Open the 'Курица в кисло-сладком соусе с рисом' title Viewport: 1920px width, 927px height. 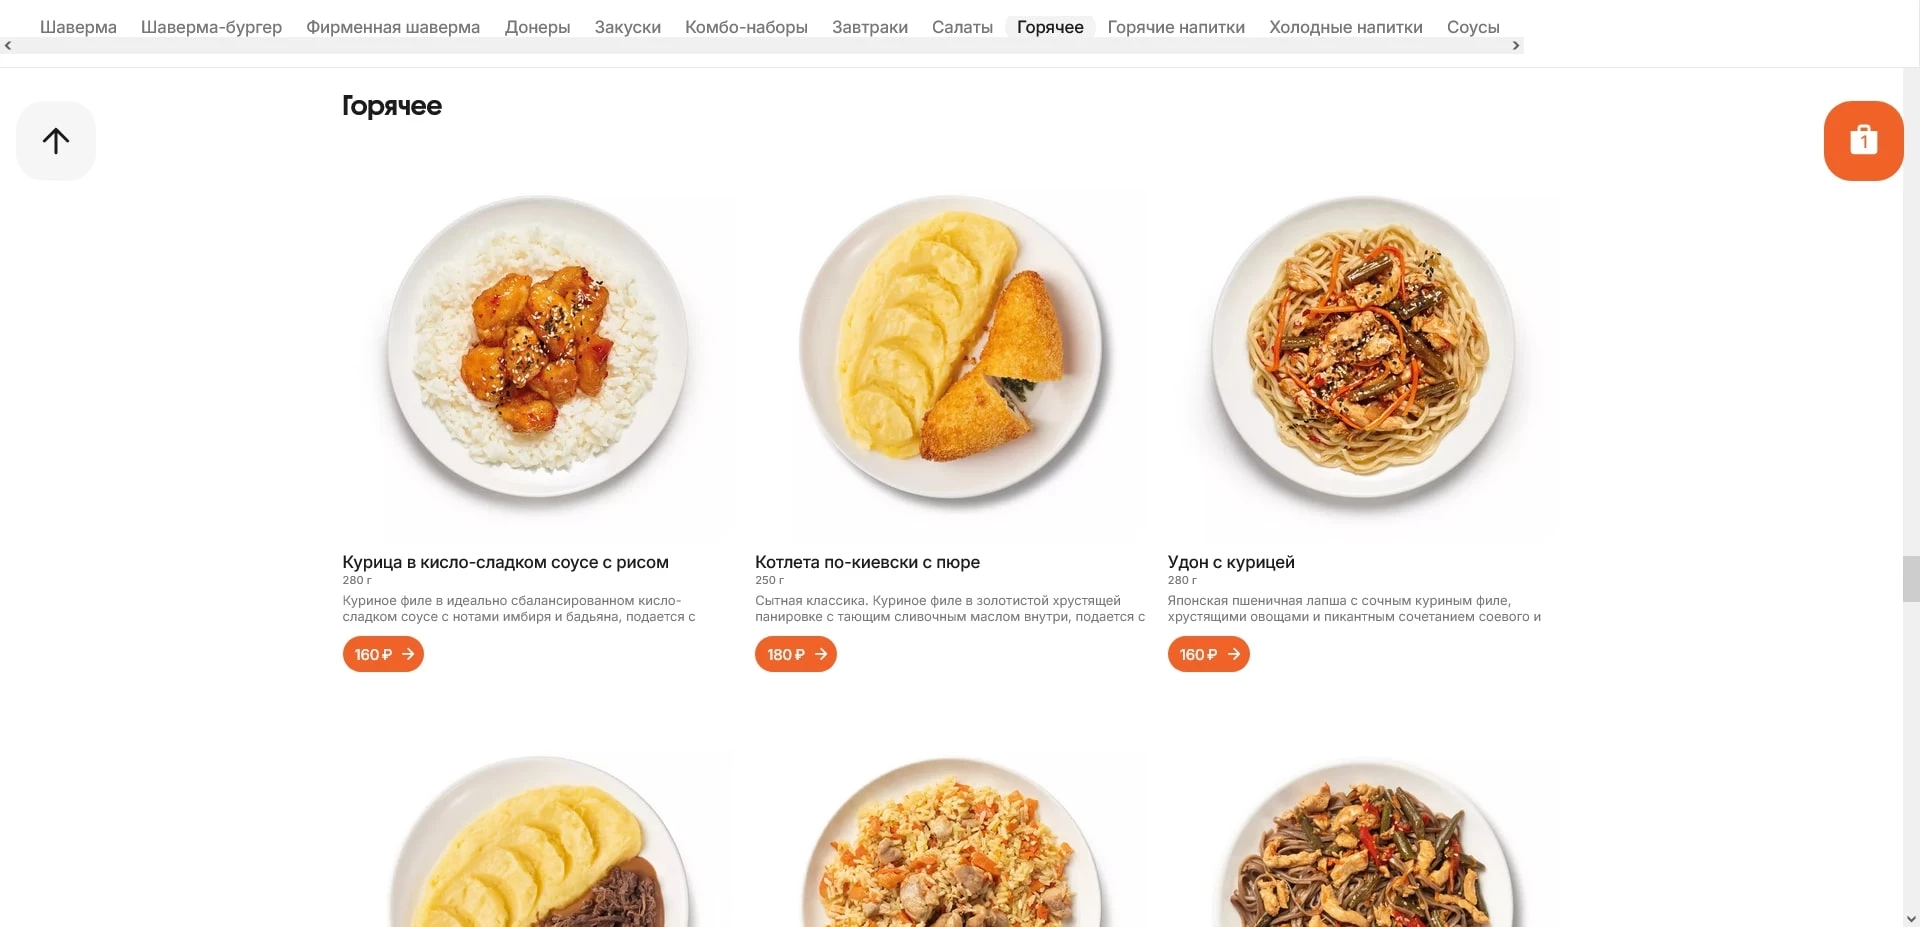click(505, 562)
